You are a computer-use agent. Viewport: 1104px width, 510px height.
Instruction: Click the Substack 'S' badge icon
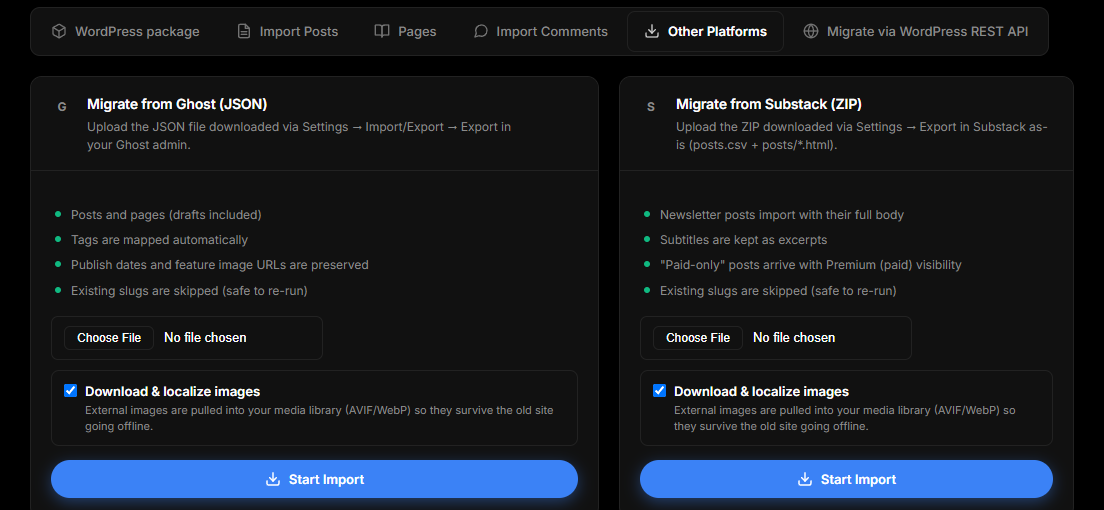[x=651, y=107]
